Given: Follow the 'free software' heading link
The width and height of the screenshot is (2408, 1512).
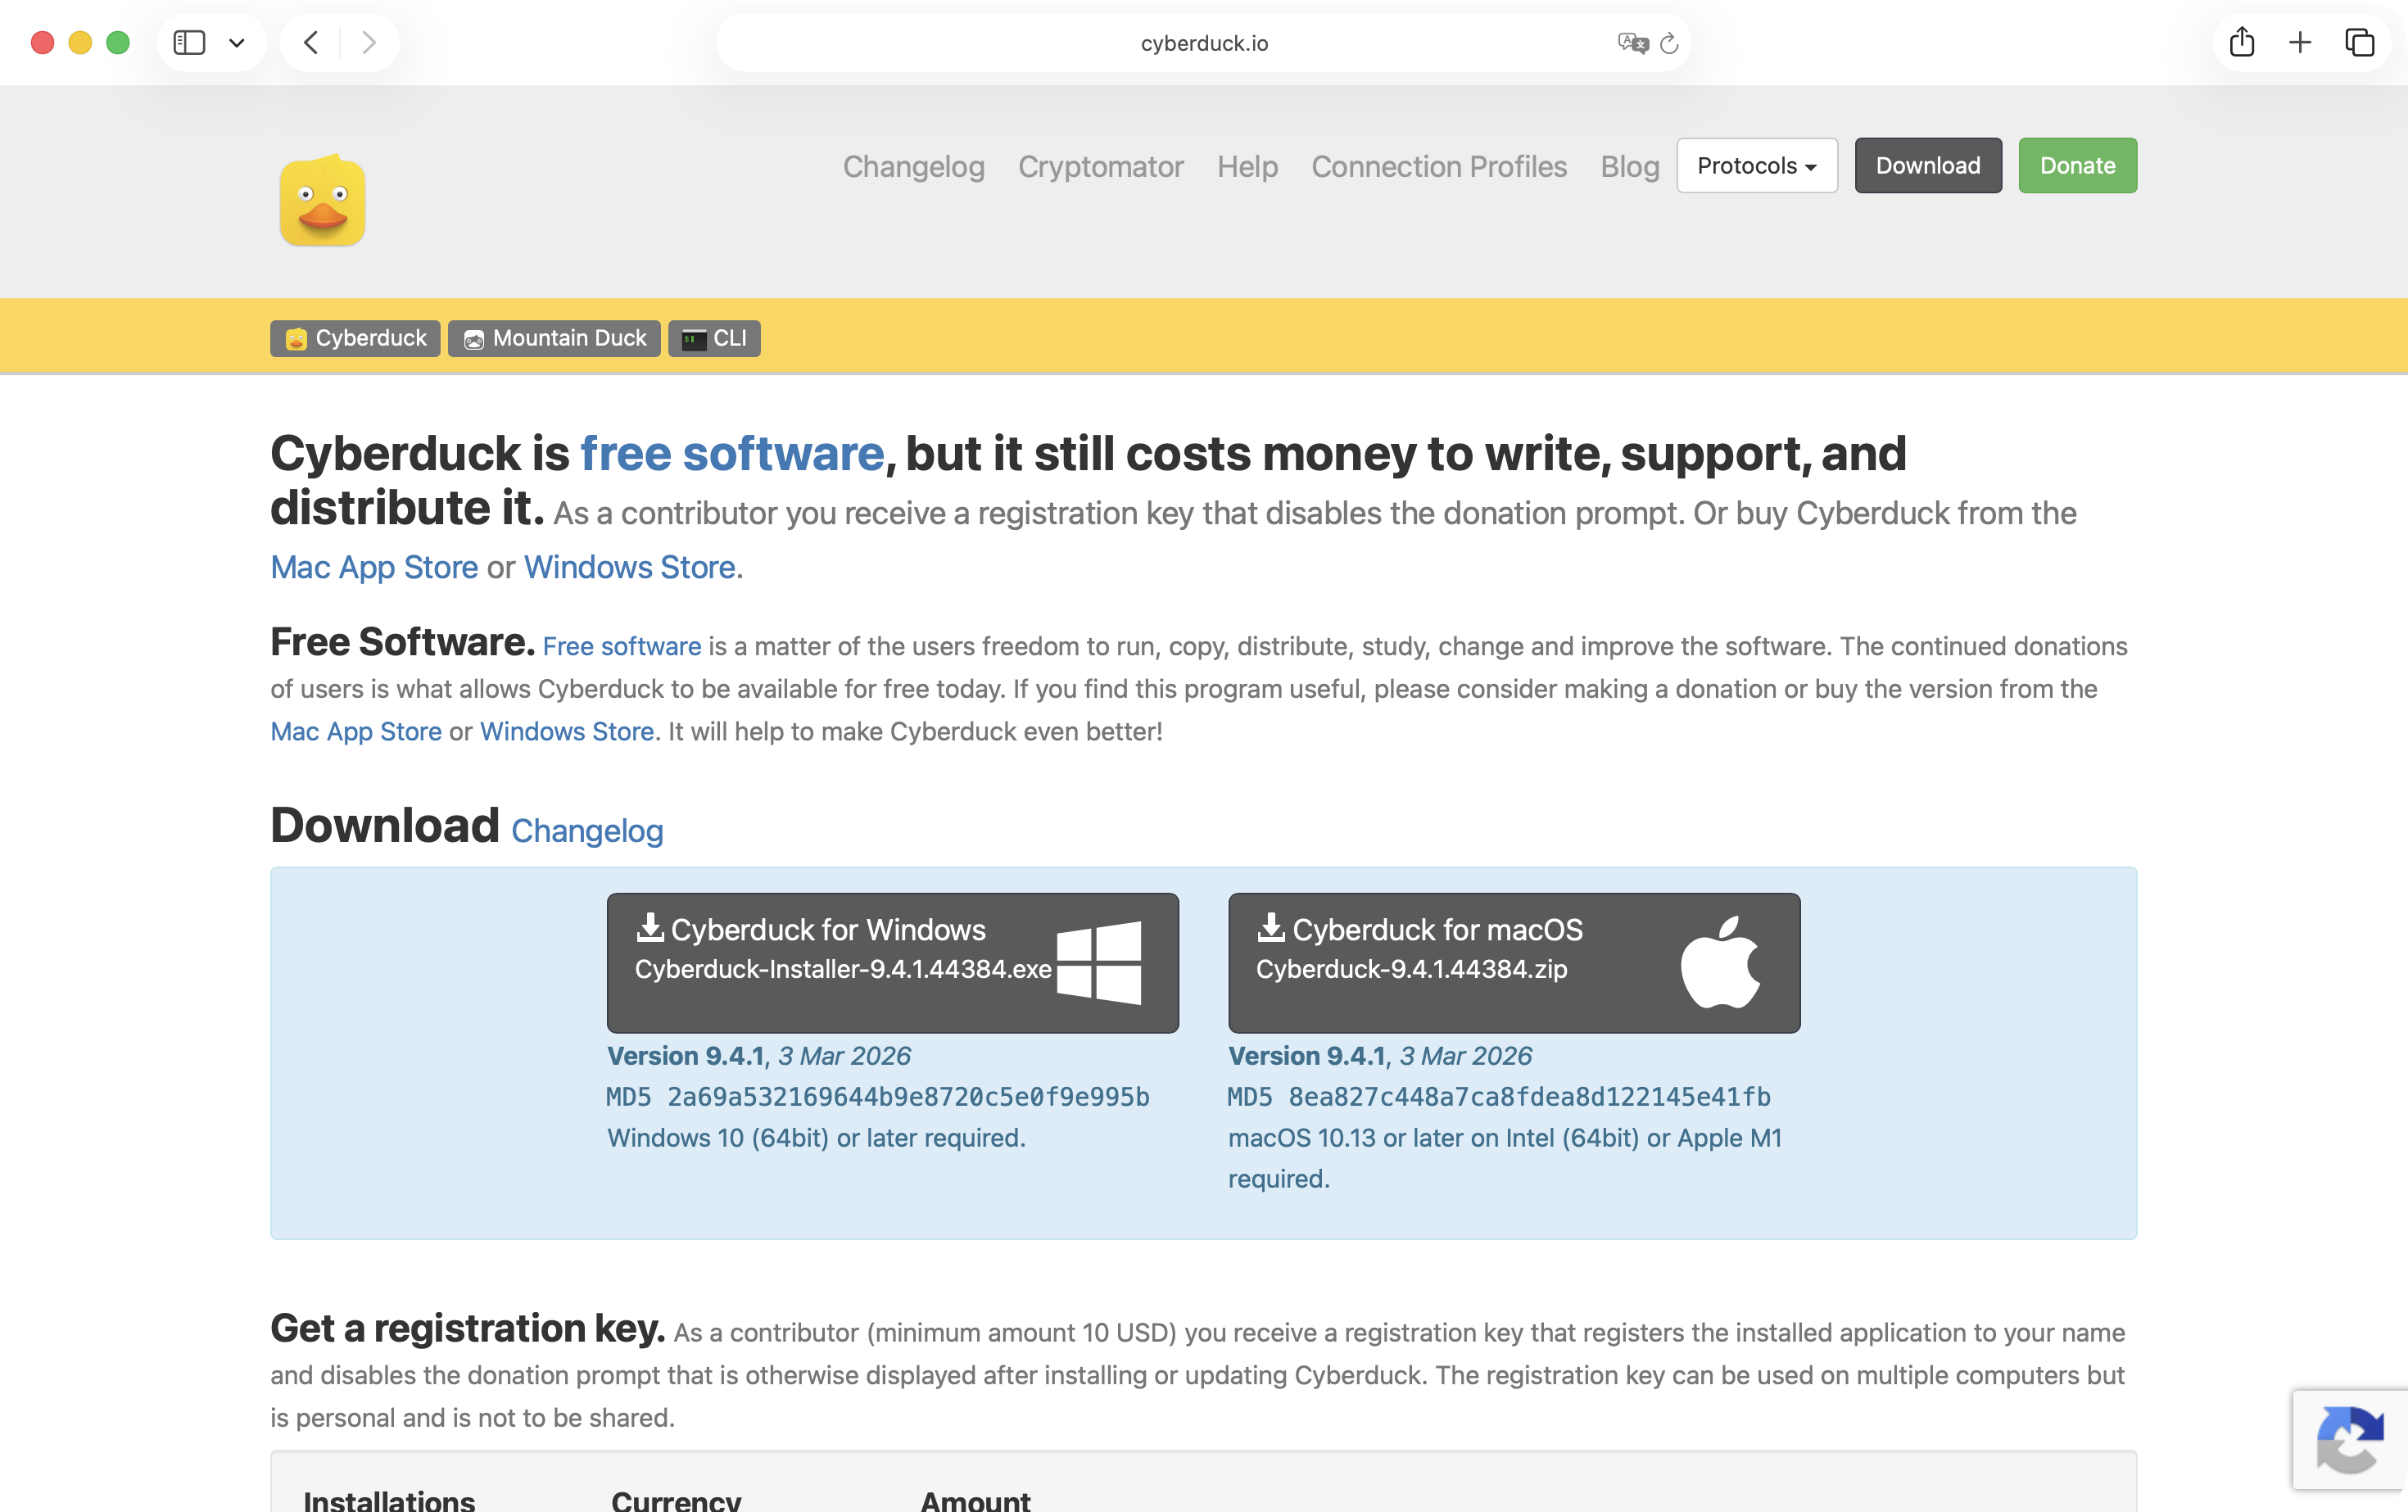Looking at the screenshot, I should [732, 453].
